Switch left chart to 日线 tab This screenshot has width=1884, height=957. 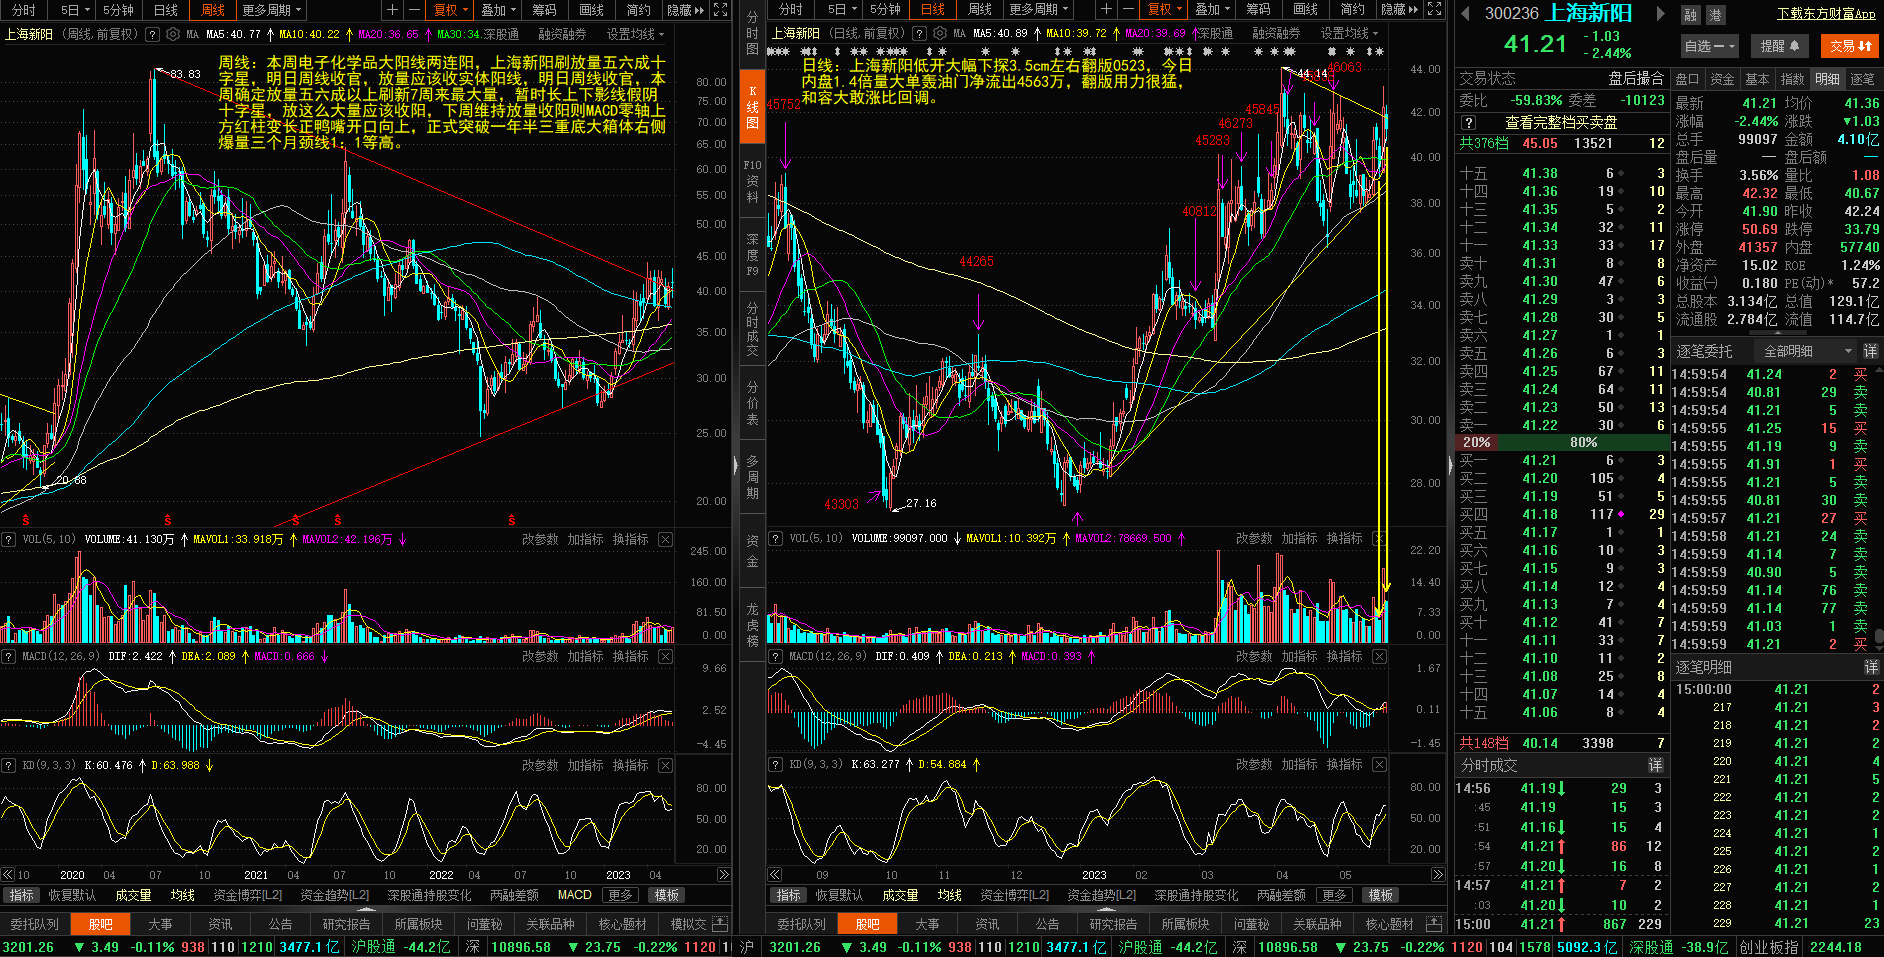click(x=166, y=10)
